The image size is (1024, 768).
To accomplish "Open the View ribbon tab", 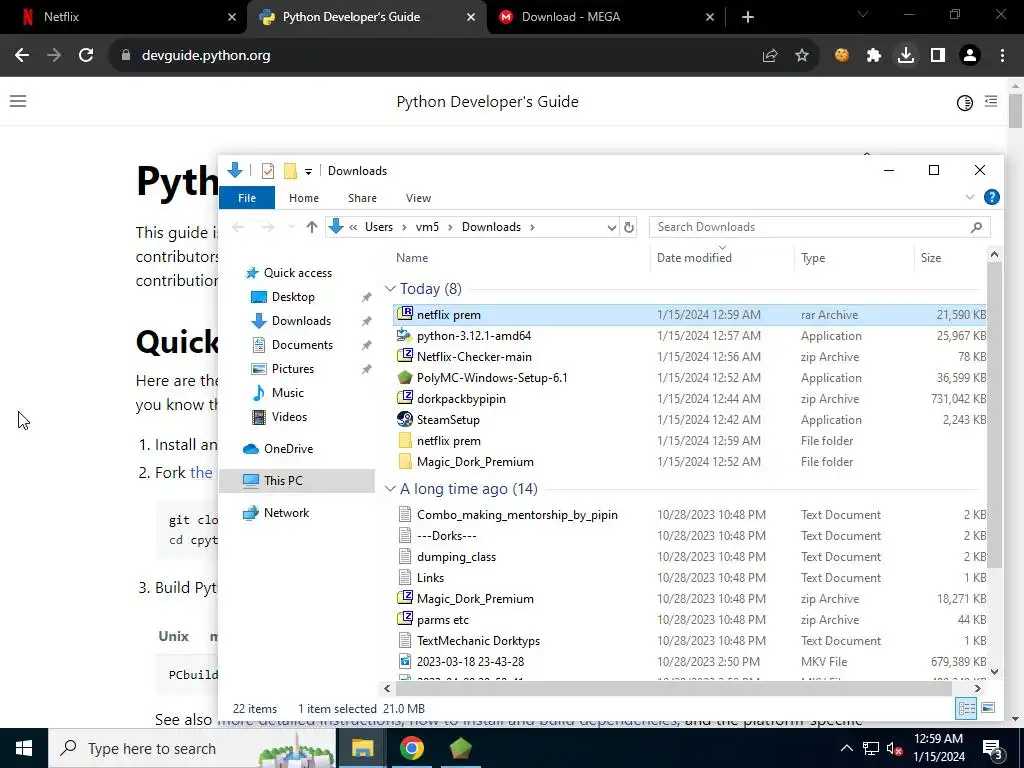I will click(418, 198).
